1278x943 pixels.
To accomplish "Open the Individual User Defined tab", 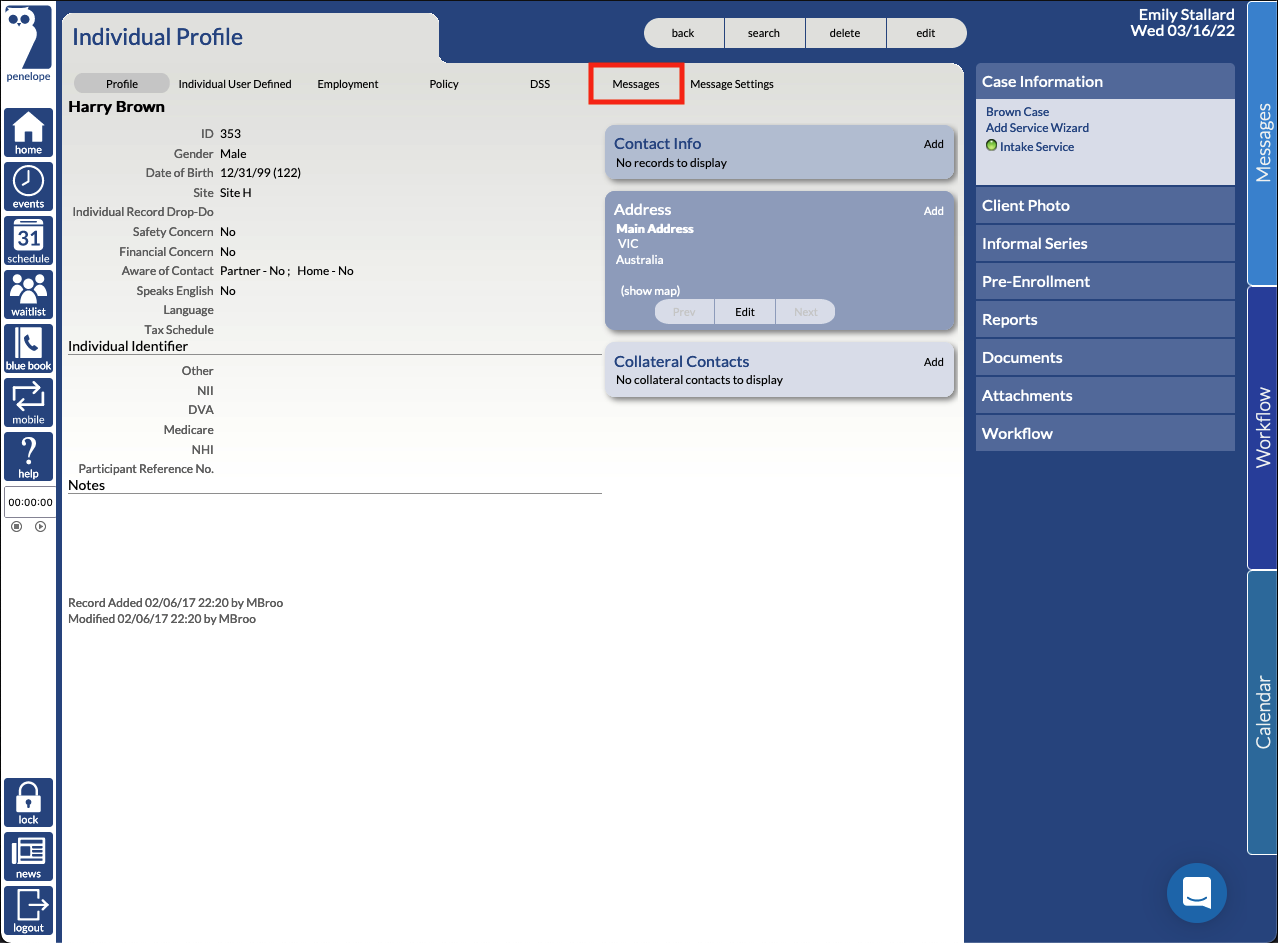I will coord(235,84).
